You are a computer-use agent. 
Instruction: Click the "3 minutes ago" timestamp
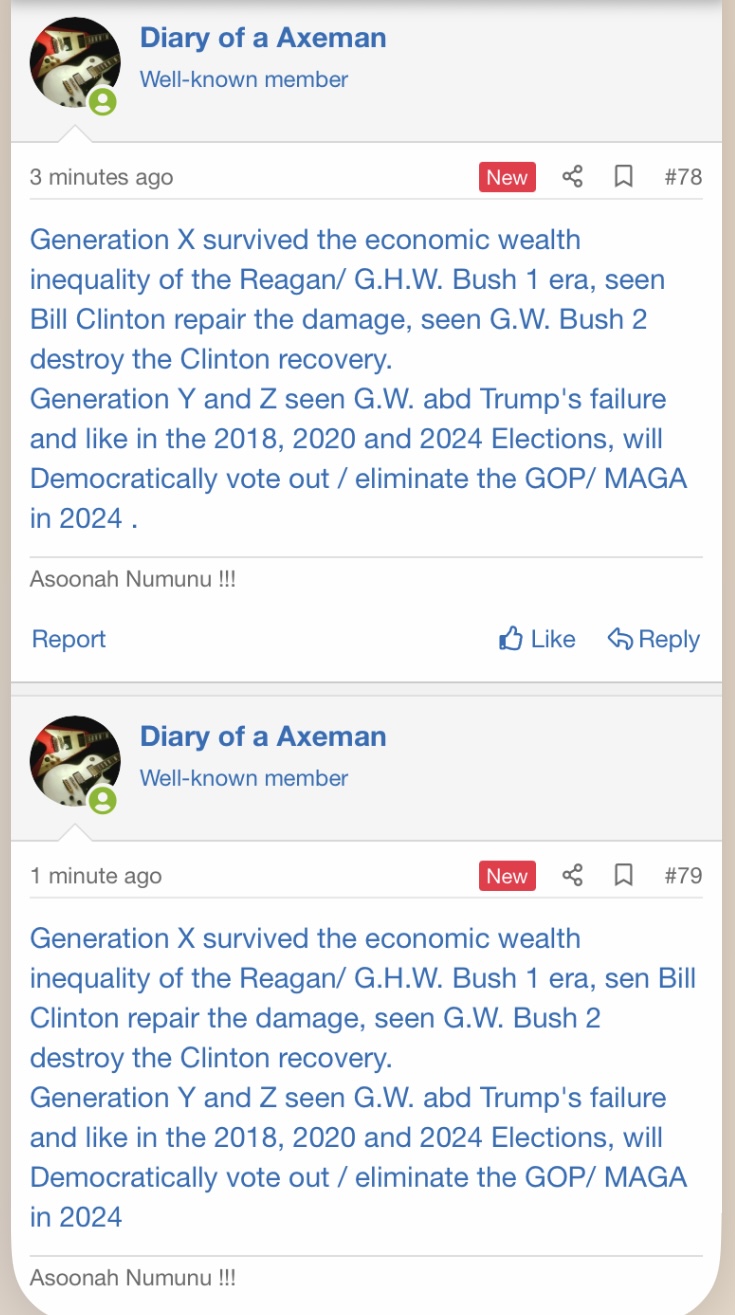pos(101,177)
